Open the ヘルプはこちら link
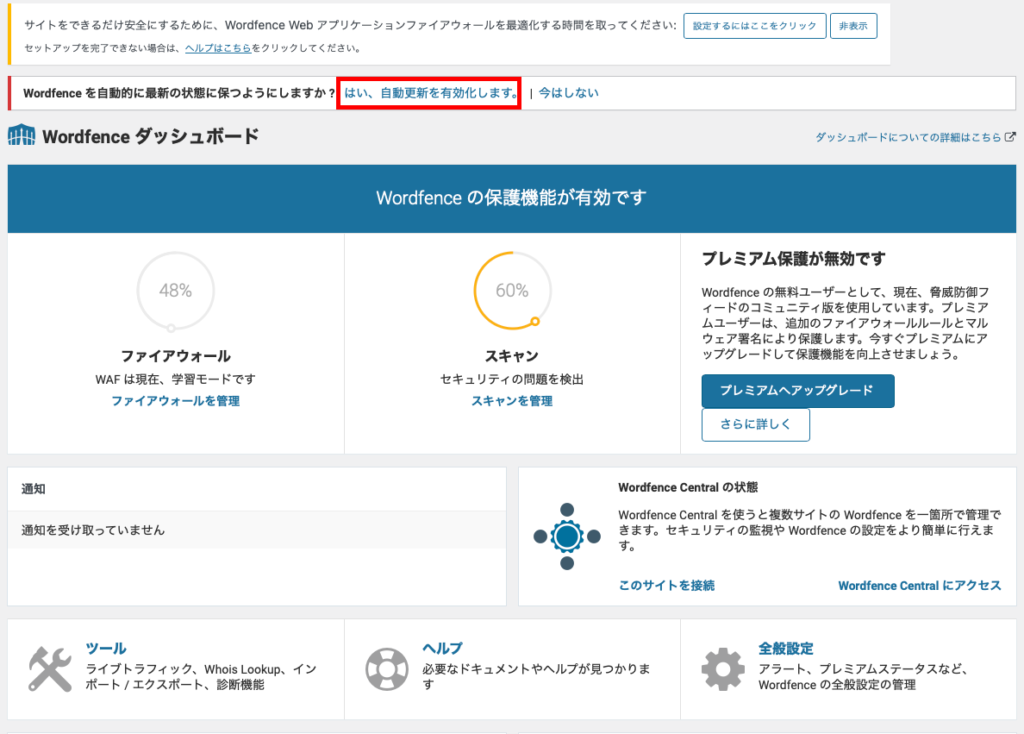1024x734 pixels. [218, 48]
